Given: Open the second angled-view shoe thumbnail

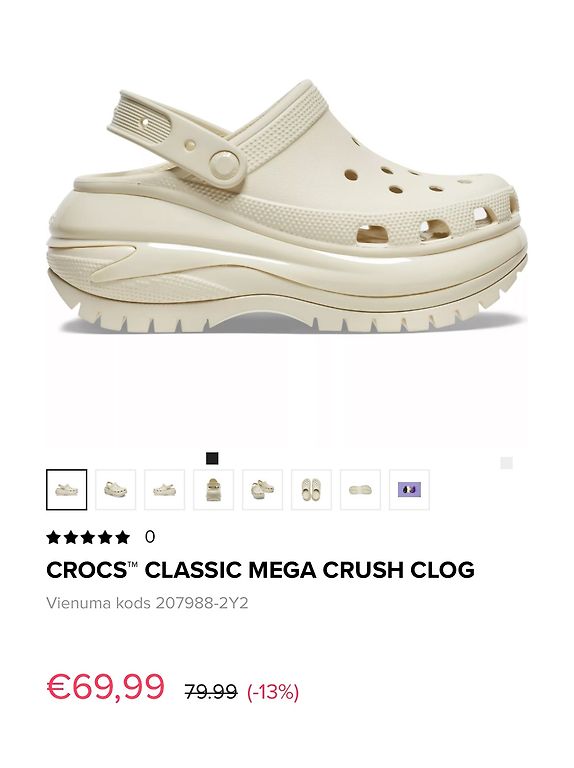Looking at the screenshot, I should click(116, 490).
